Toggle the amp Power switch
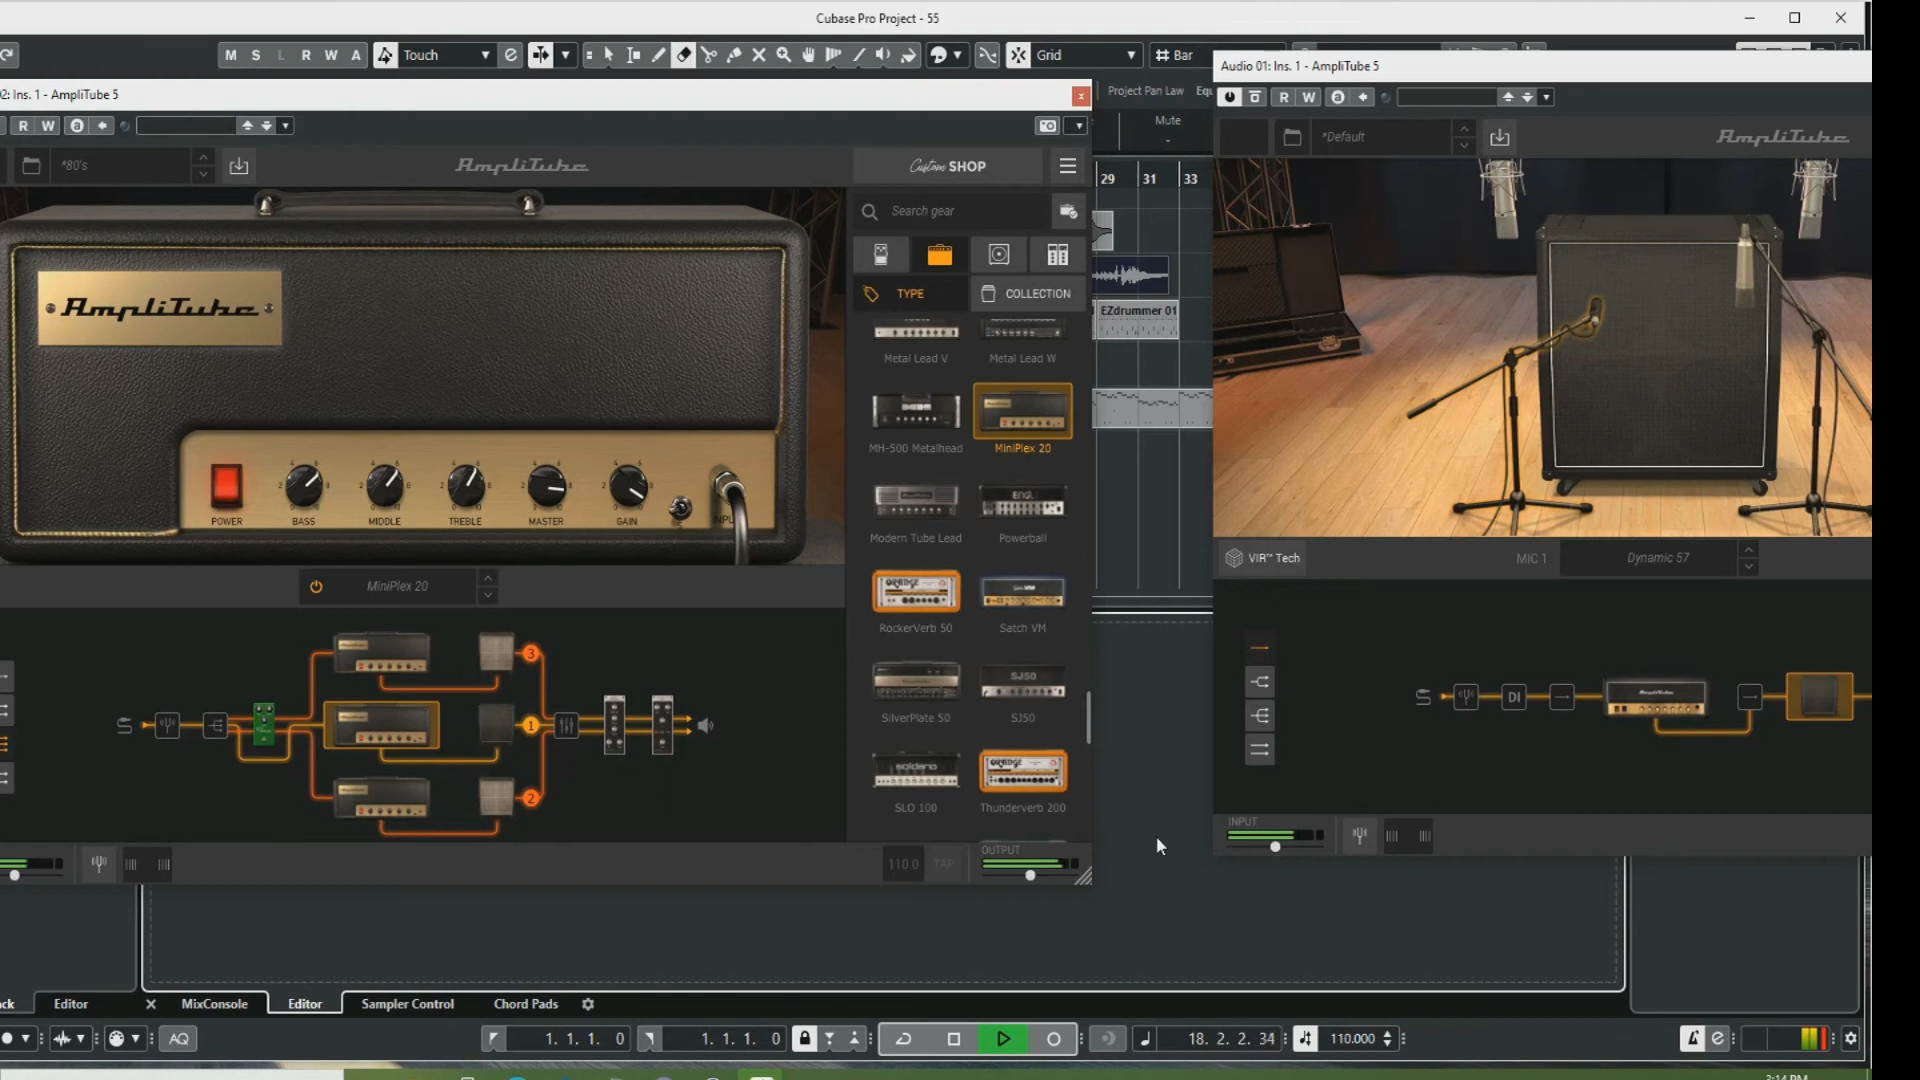 (226, 484)
